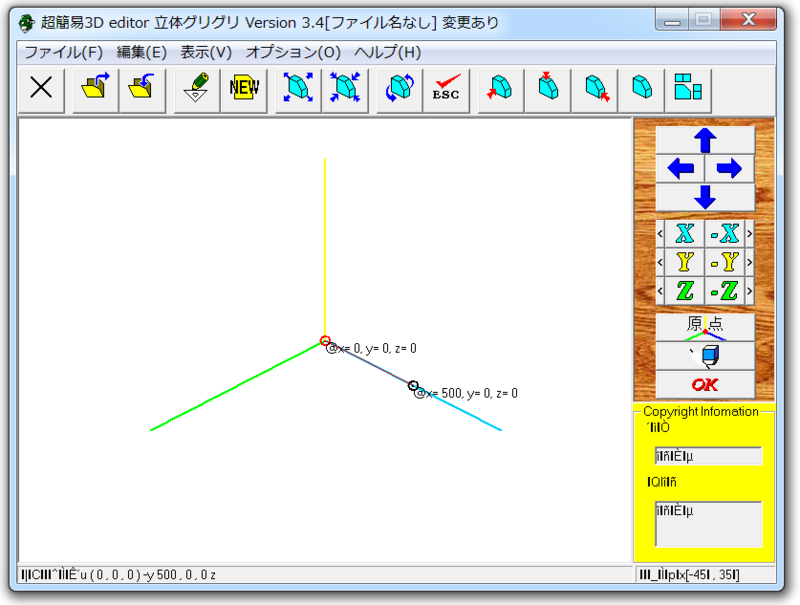Select the eraser edit tool icon
Screen dimensions: 800x605
pos(194,90)
